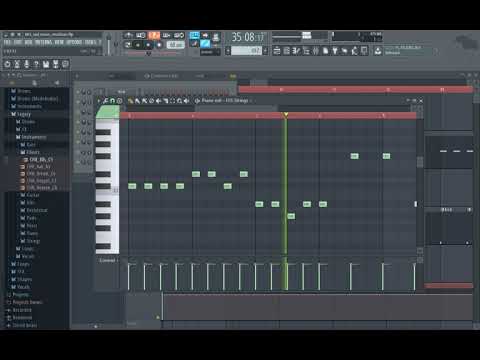Open the piano roll stamp chord selector
The image size is (480, 360).
coord(119,101)
